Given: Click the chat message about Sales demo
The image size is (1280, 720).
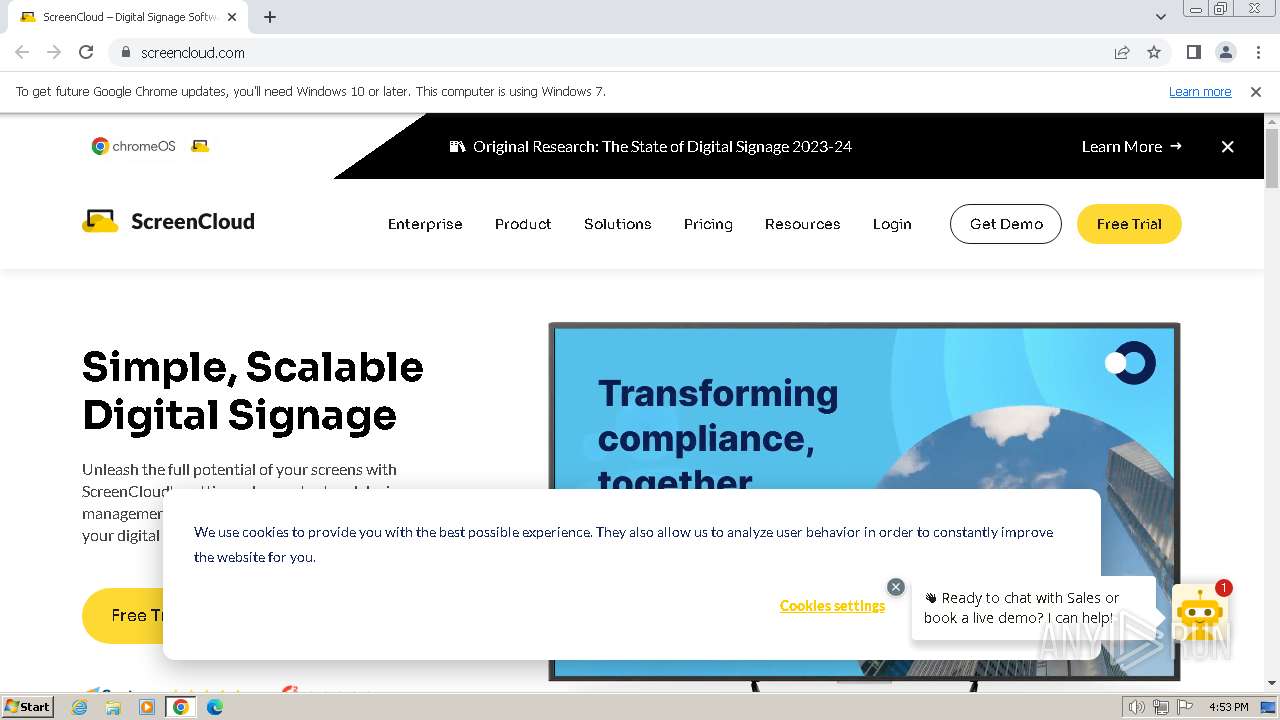Looking at the screenshot, I should pos(1034,608).
